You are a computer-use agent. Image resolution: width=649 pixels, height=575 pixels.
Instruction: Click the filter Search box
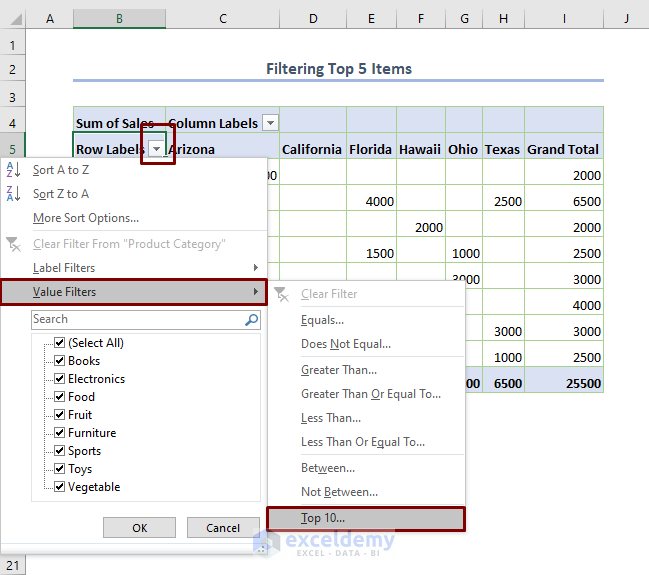(x=146, y=320)
